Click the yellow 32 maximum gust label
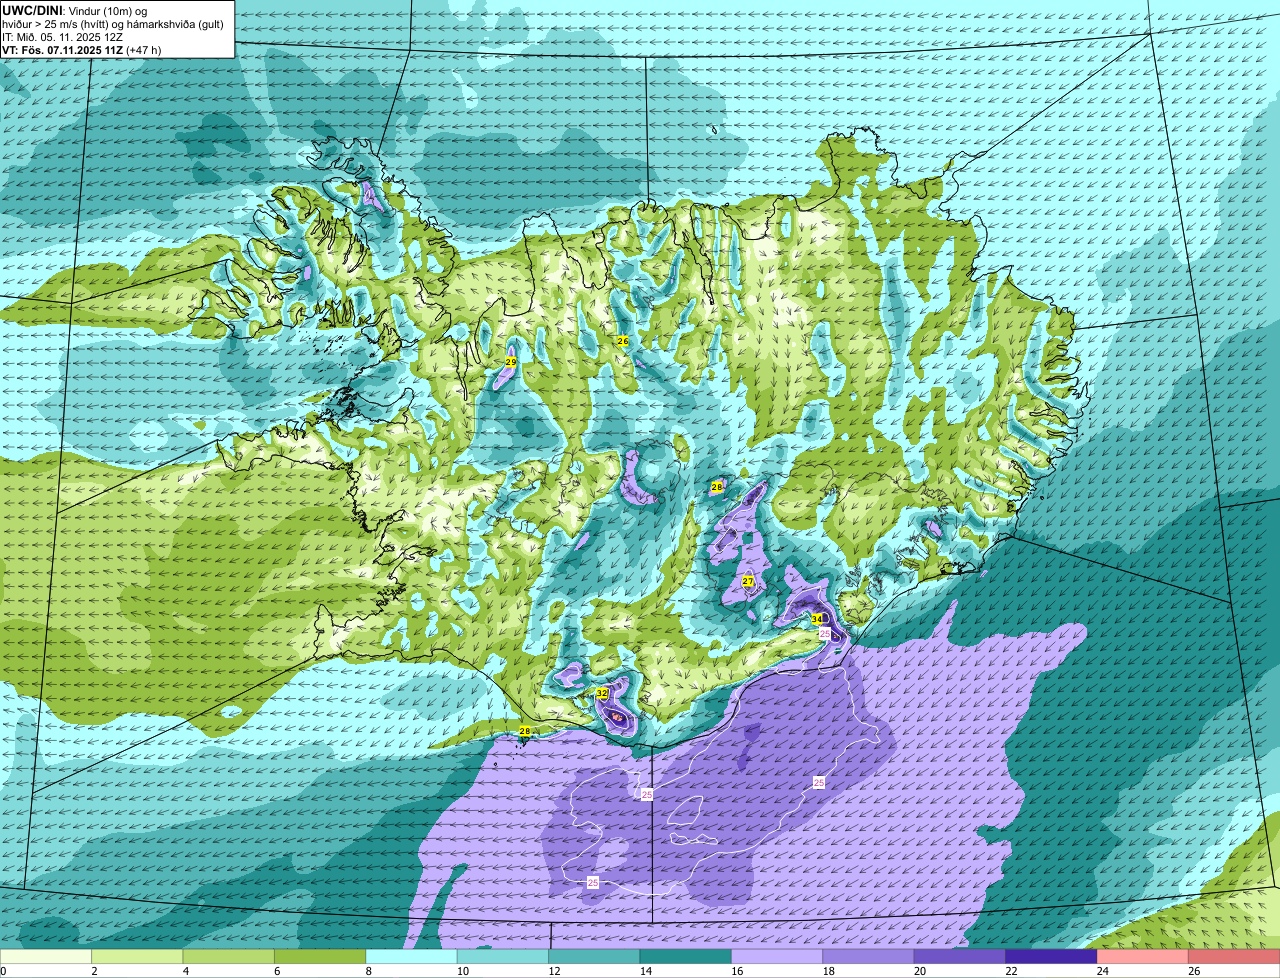Viewport: 1280px width, 978px height. tap(602, 693)
